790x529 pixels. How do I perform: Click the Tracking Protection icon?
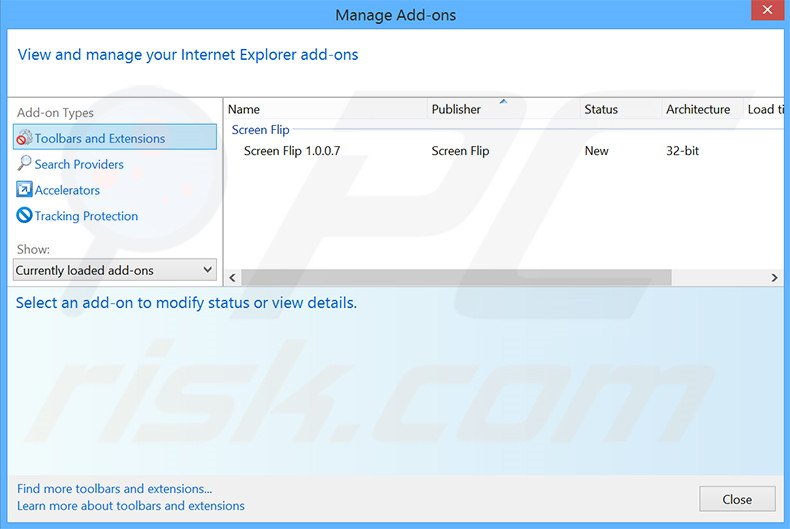pos(24,216)
